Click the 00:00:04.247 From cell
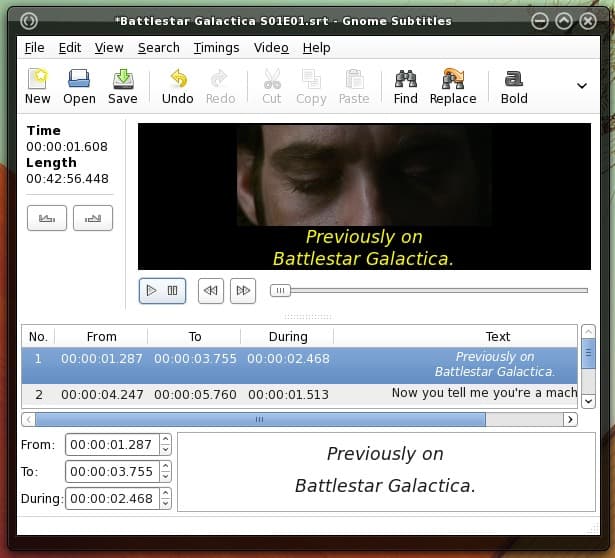 point(102,394)
